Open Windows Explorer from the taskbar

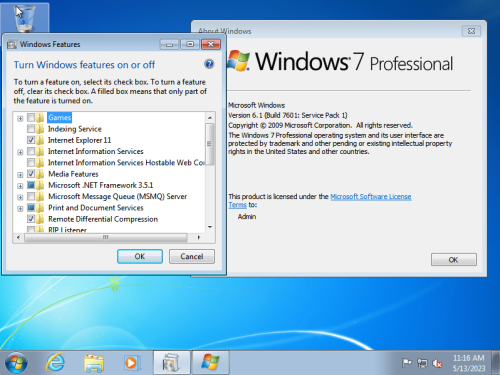(94, 363)
